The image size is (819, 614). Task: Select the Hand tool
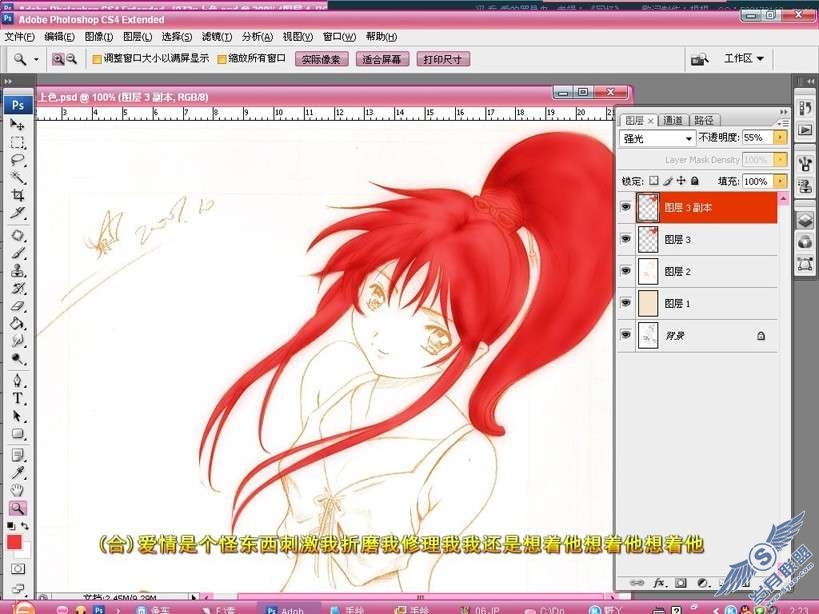[18, 490]
